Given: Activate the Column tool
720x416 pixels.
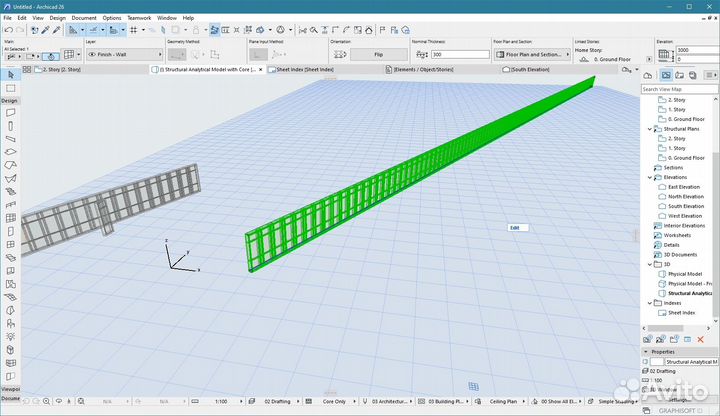Looking at the screenshot, I should point(11,126).
